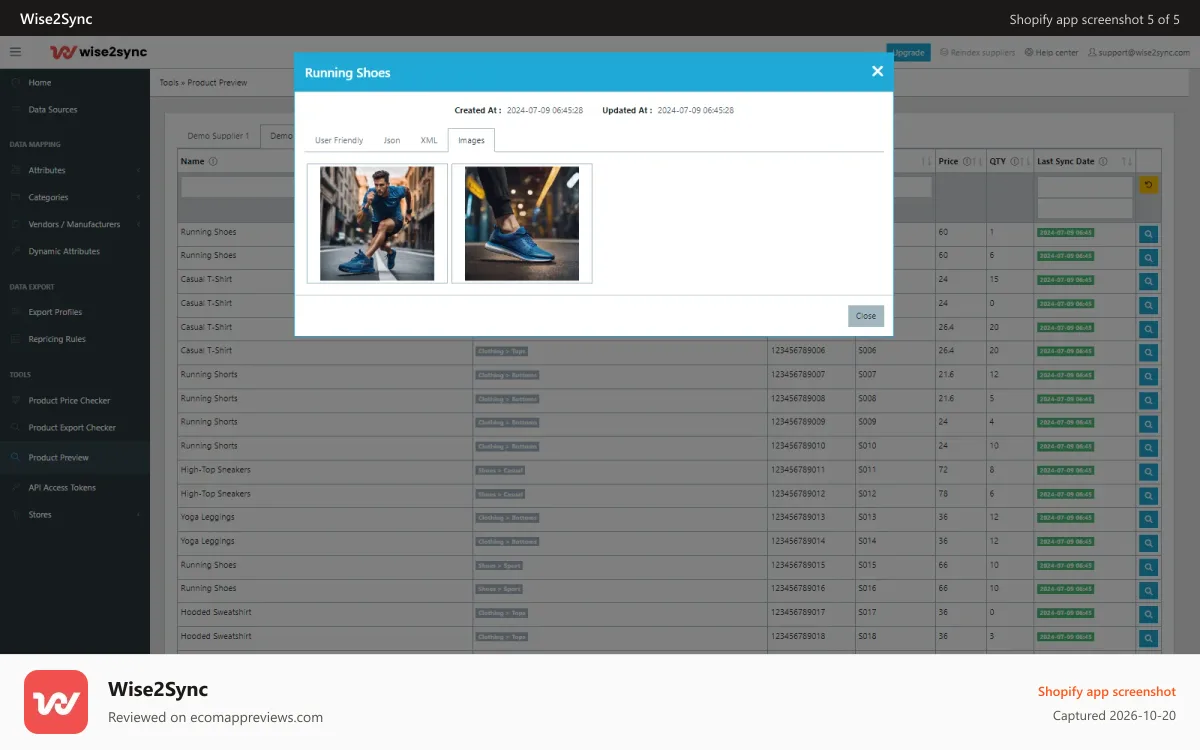Open preview icon for Casual T-Shirt QTY 0 row

pyautogui.click(x=1149, y=305)
